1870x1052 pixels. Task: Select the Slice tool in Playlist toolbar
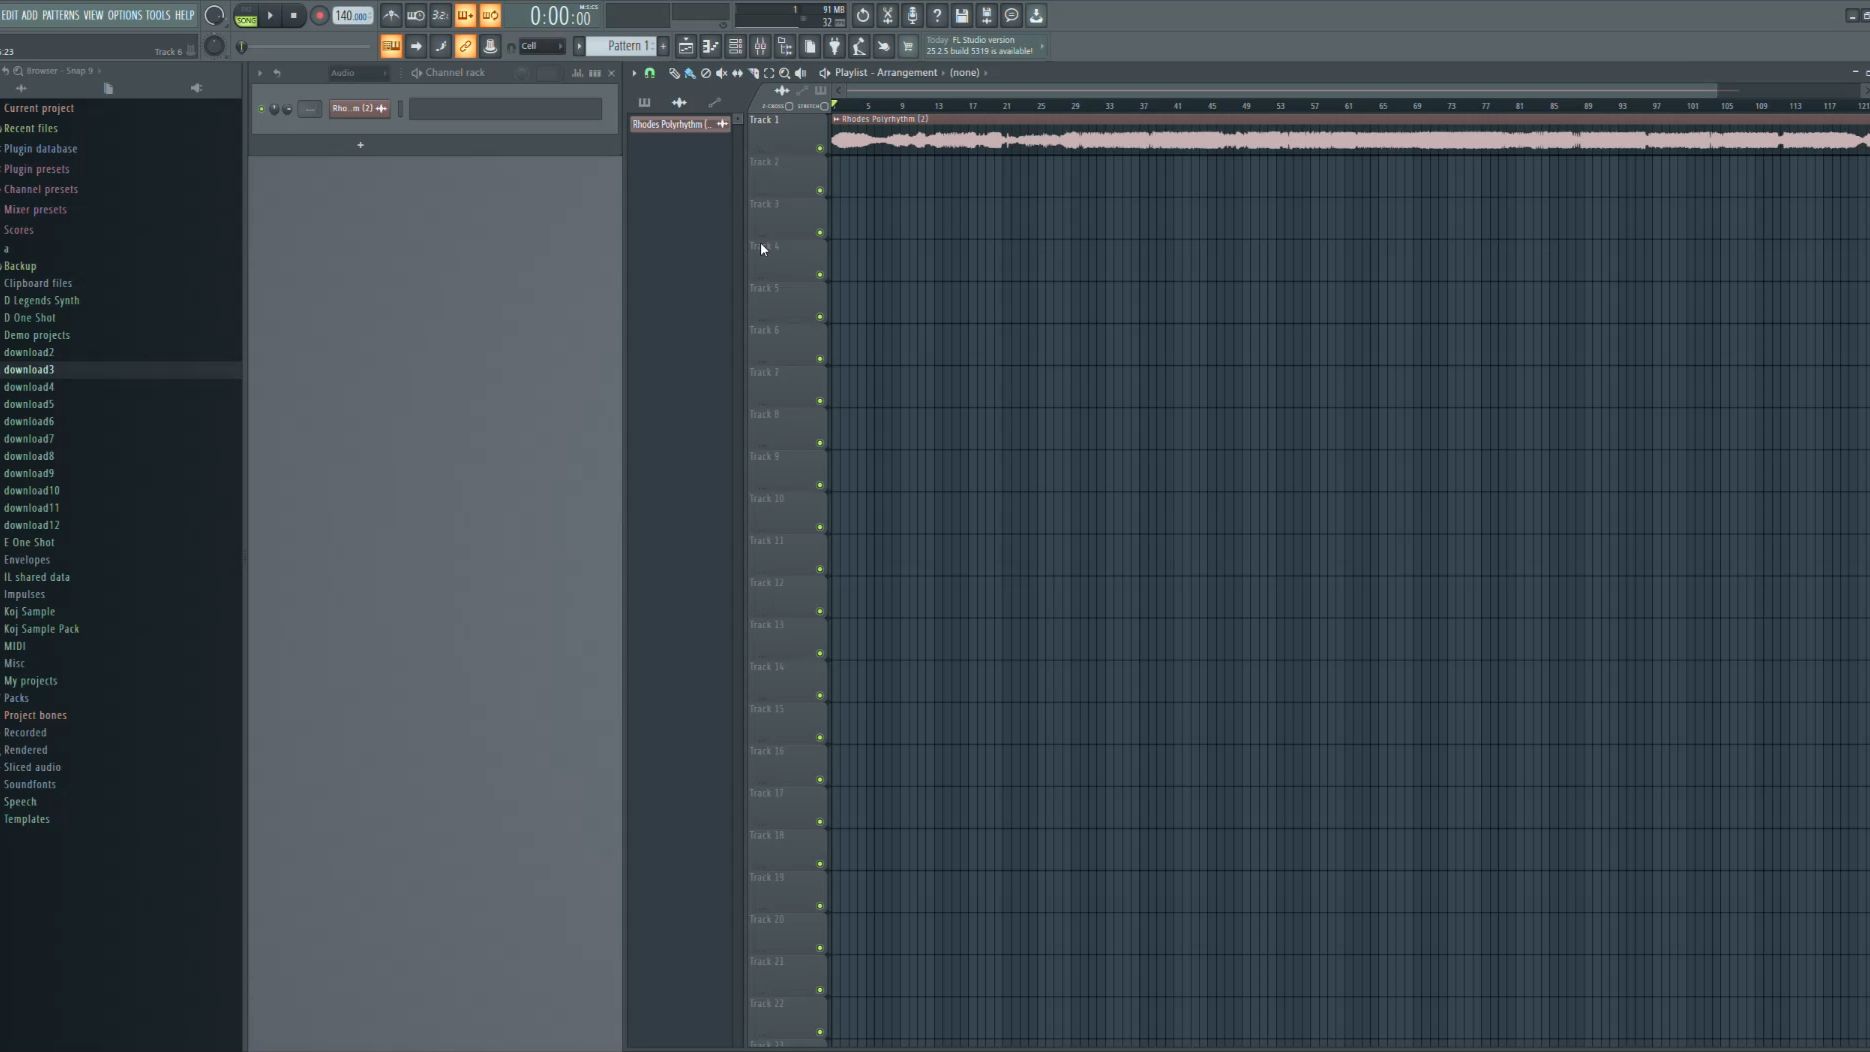(x=754, y=73)
